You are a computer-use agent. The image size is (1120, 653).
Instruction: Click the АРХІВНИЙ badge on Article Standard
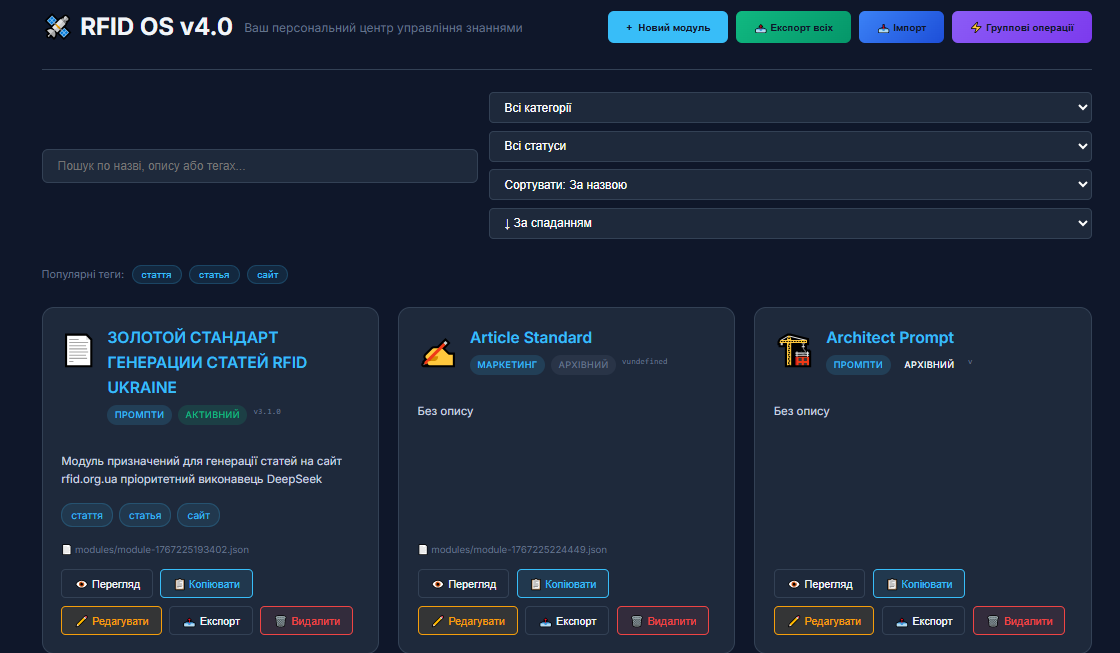(x=583, y=364)
